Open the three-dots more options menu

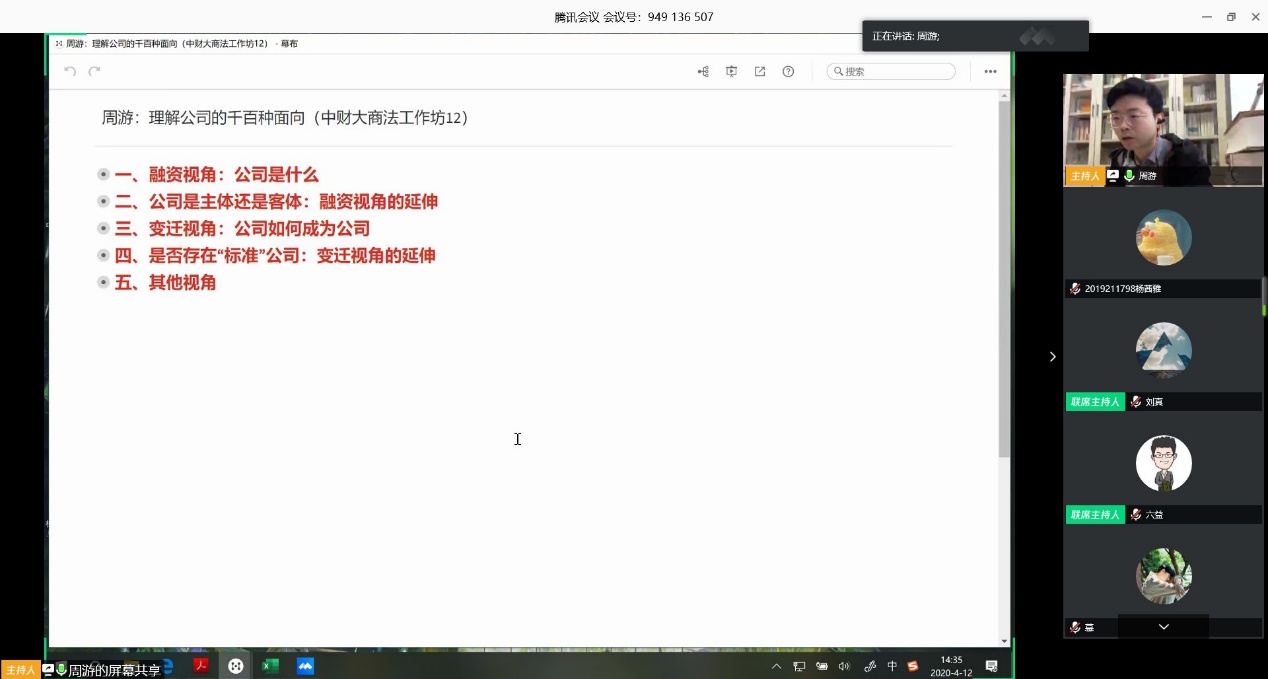(x=990, y=72)
